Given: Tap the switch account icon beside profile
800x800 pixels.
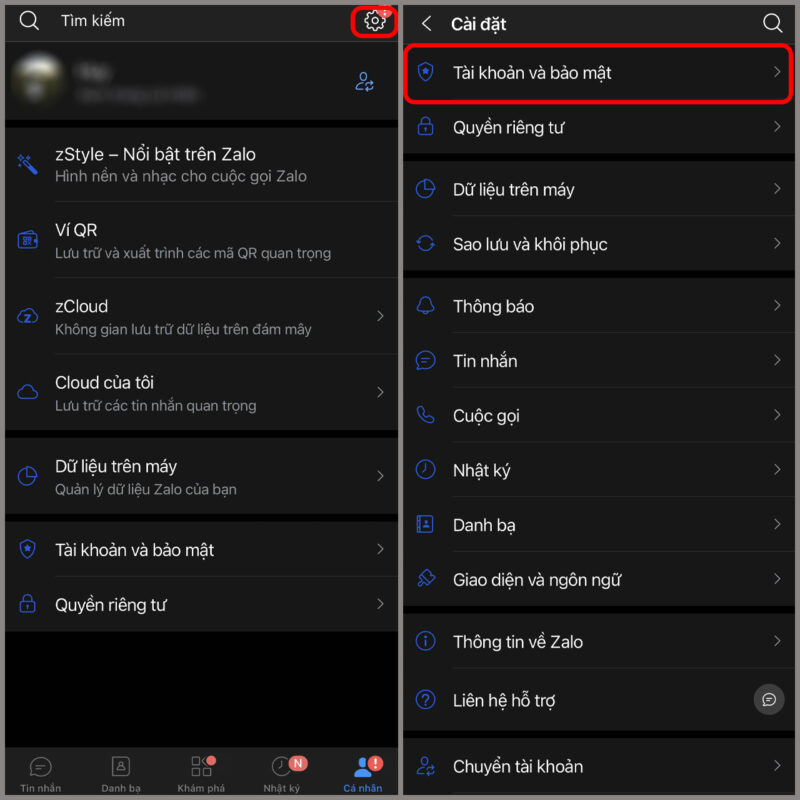Looking at the screenshot, I should [364, 82].
